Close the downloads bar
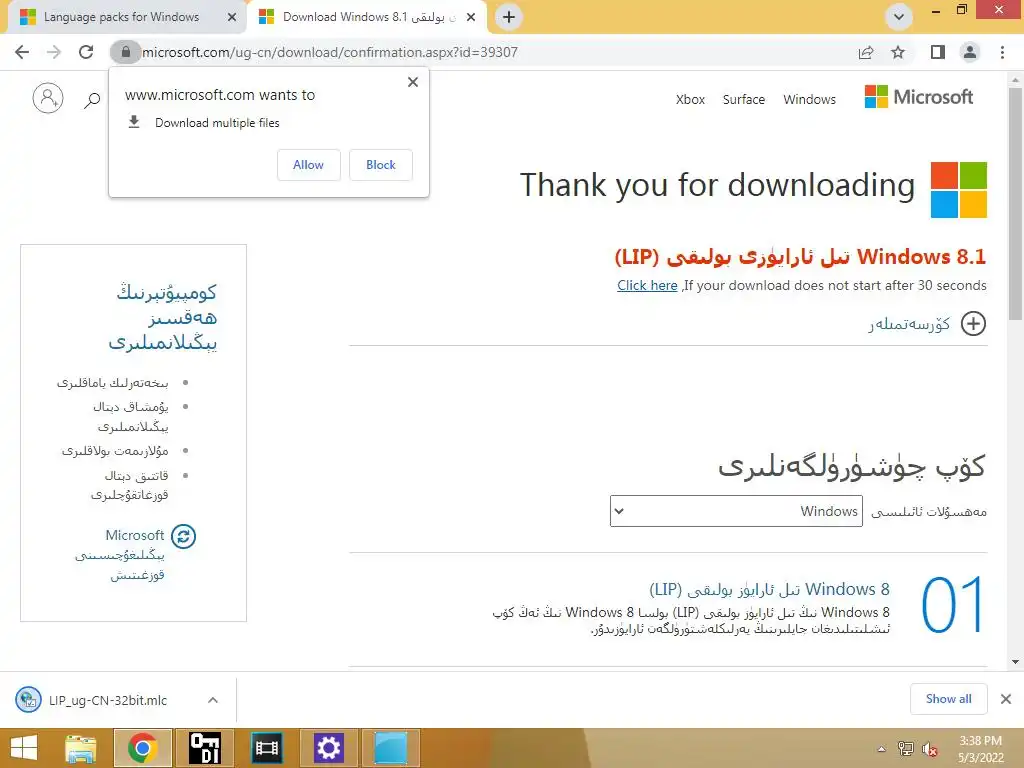This screenshot has height=768, width=1024. coord(1006,699)
